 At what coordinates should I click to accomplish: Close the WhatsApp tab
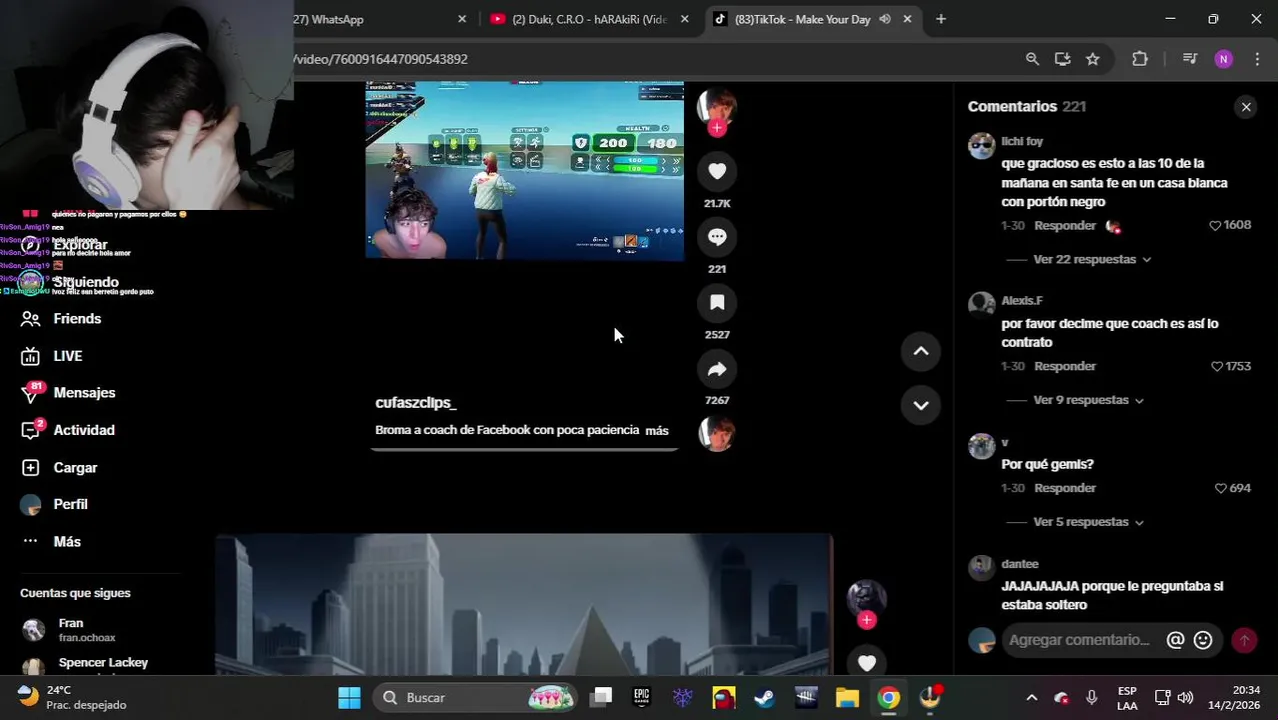point(462,19)
